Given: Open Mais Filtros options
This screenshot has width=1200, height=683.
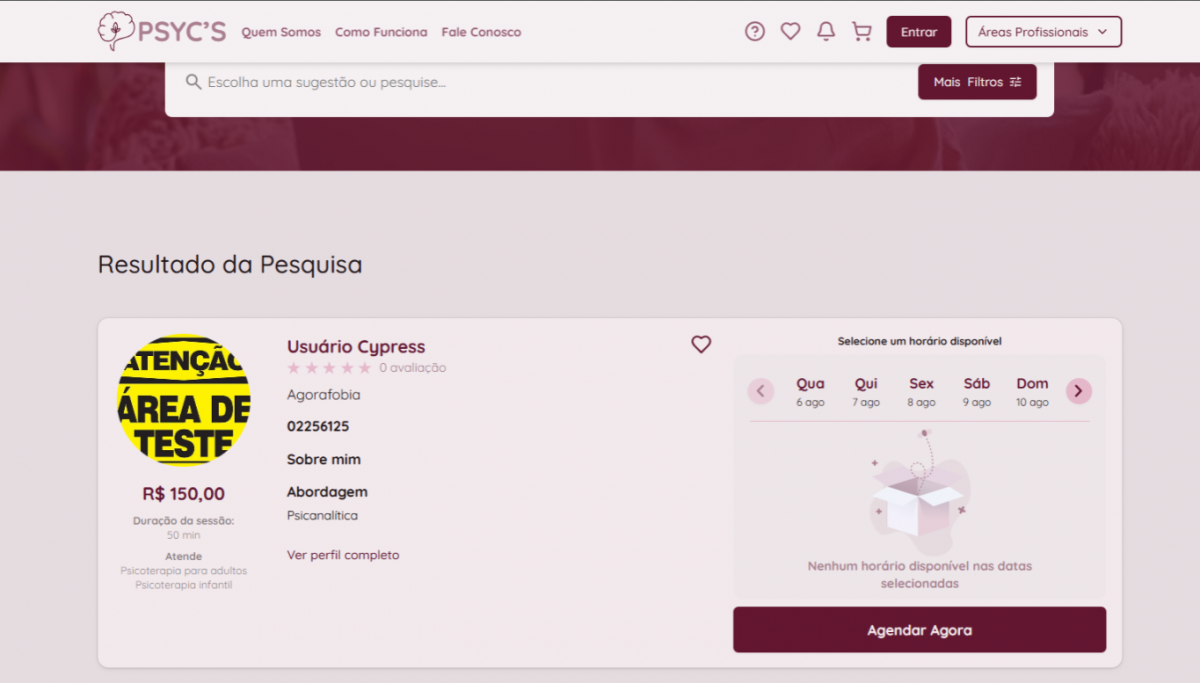Looking at the screenshot, I should (x=977, y=82).
